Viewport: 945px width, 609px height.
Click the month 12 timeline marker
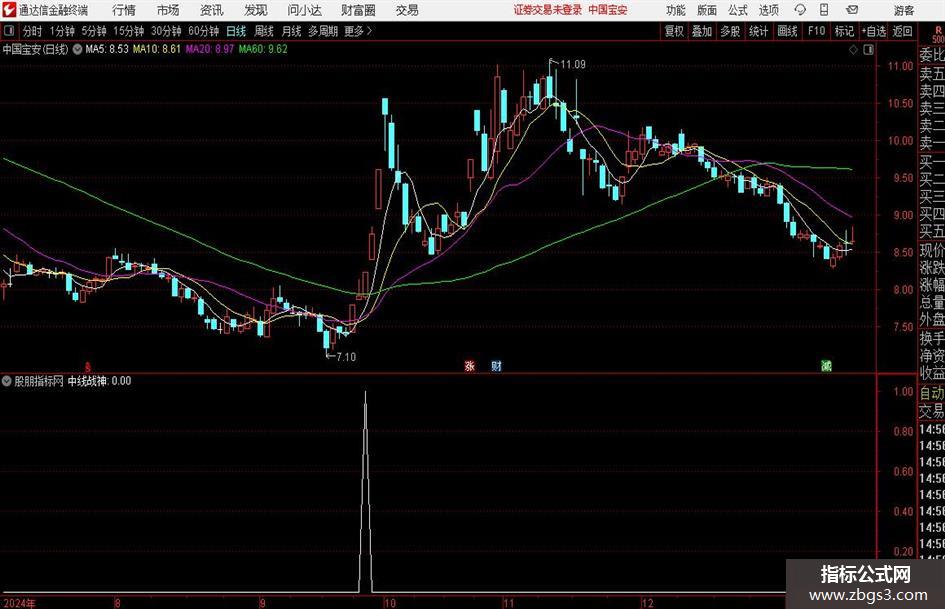(x=647, y=603)
